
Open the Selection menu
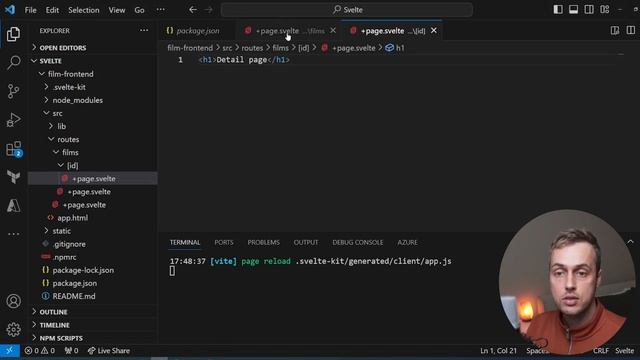coord(84,10)
